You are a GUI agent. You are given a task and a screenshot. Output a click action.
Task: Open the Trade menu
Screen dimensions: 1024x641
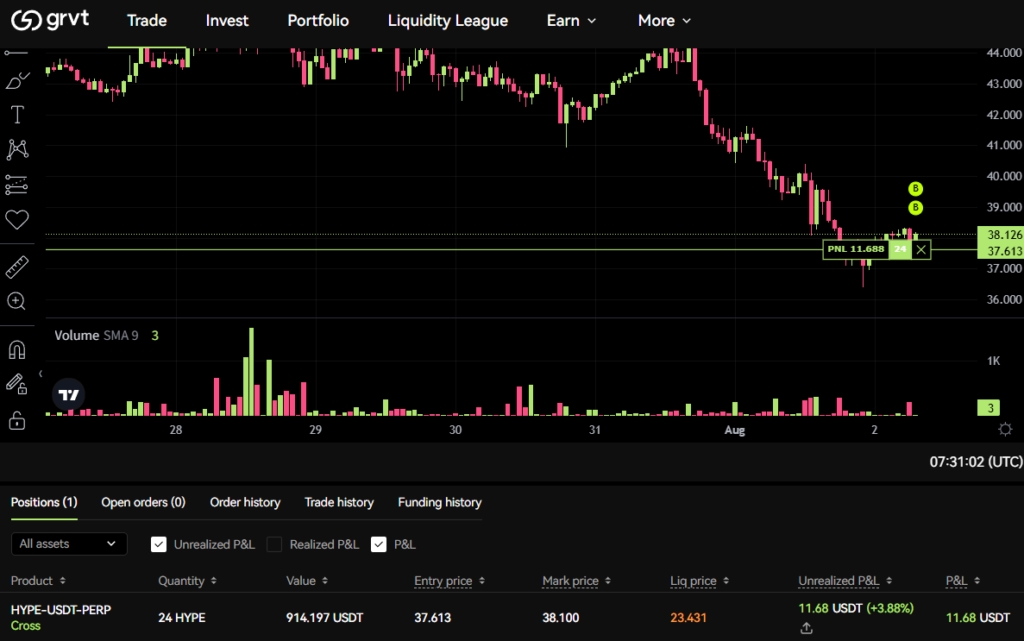pos(147,21)
